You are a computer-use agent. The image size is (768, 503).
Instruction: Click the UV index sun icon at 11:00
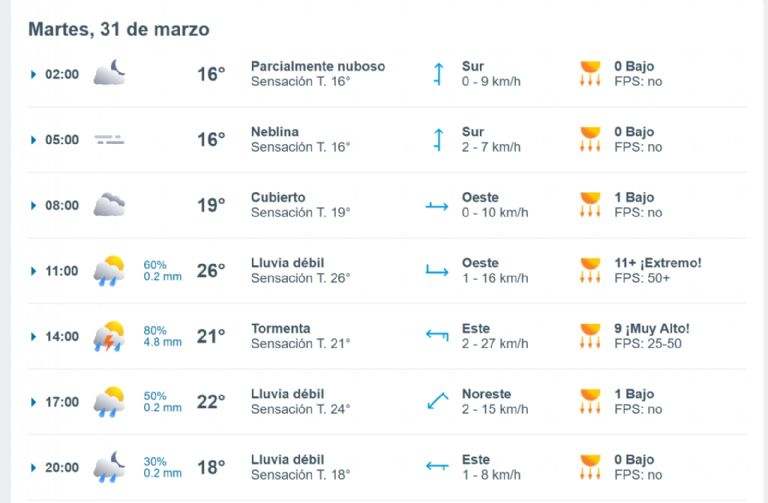pyautogui.click(x=590, y=270)
